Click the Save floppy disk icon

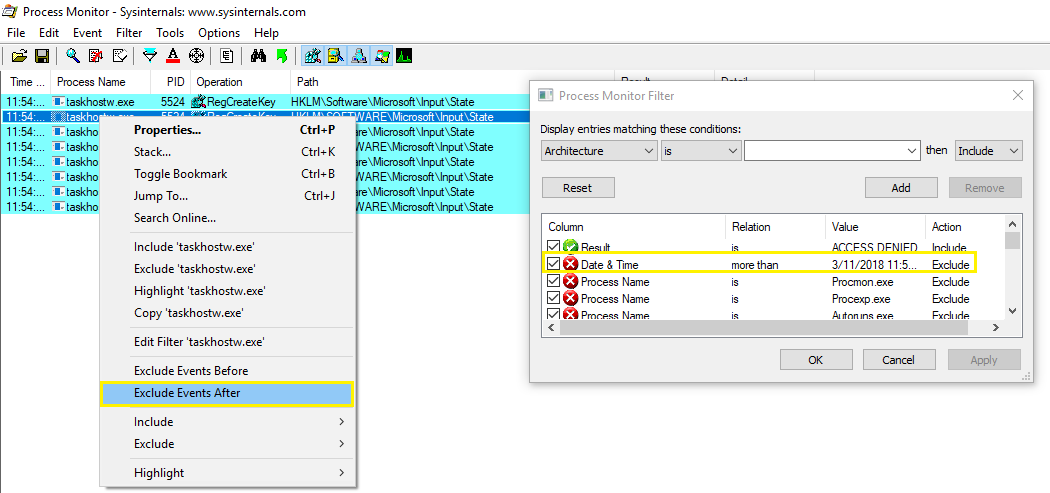point(42,56)
